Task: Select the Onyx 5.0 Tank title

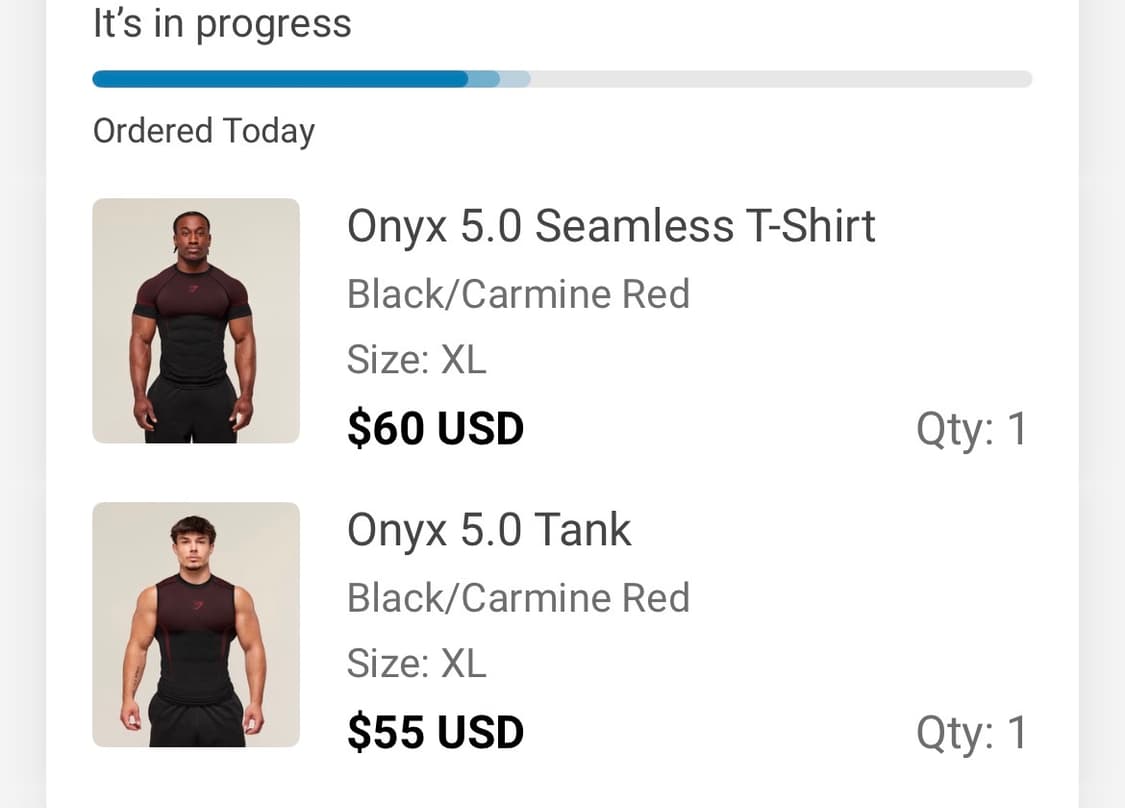Action: pyautogui.click(x=489, y=530)
